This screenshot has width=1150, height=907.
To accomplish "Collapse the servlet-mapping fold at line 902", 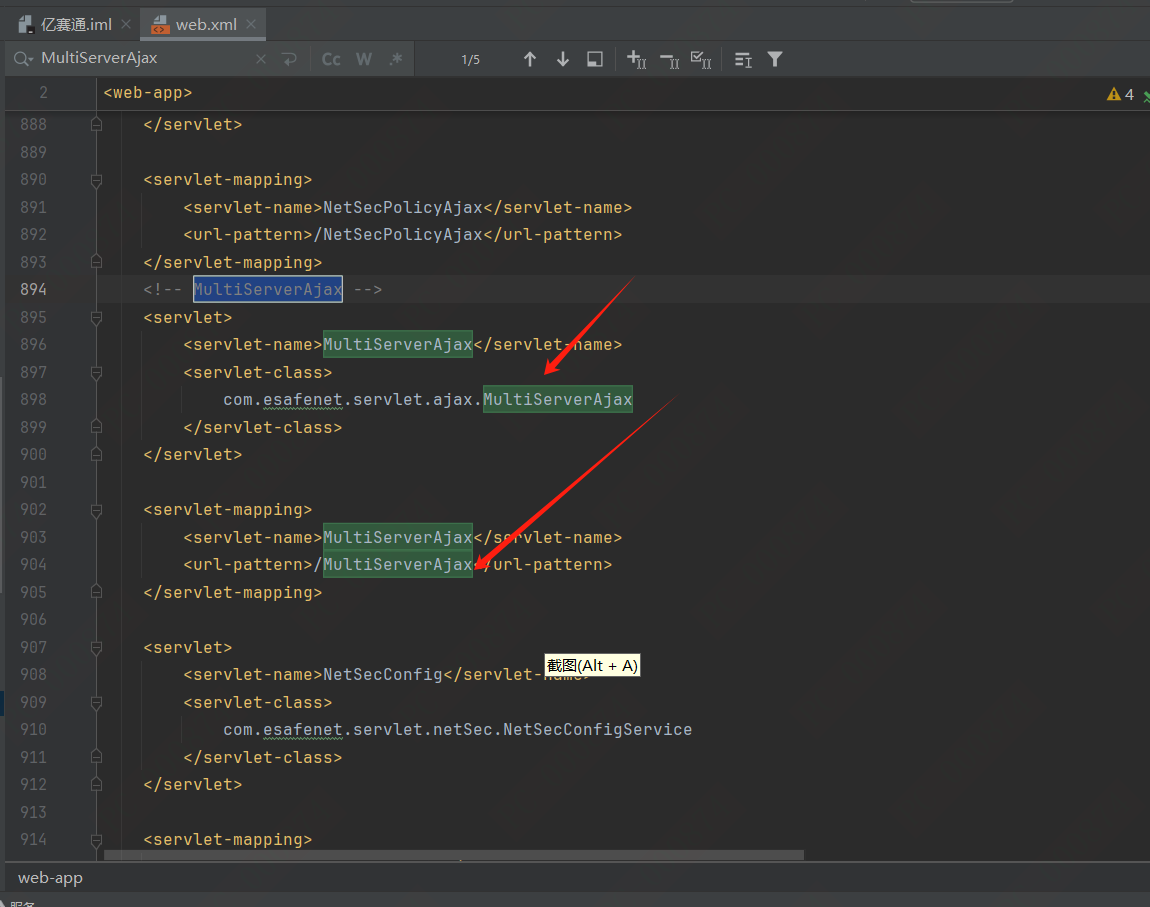I will click(x=96, y=510).
